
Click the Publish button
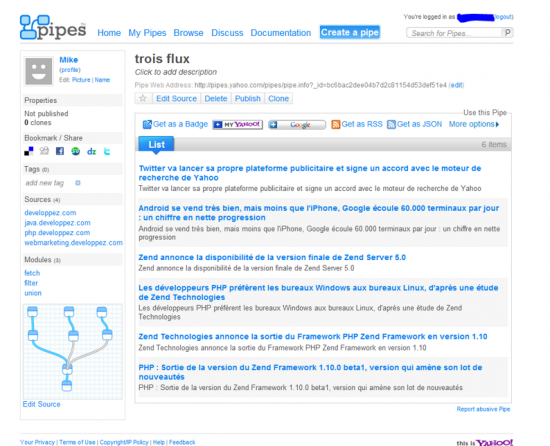coord(248,99)
